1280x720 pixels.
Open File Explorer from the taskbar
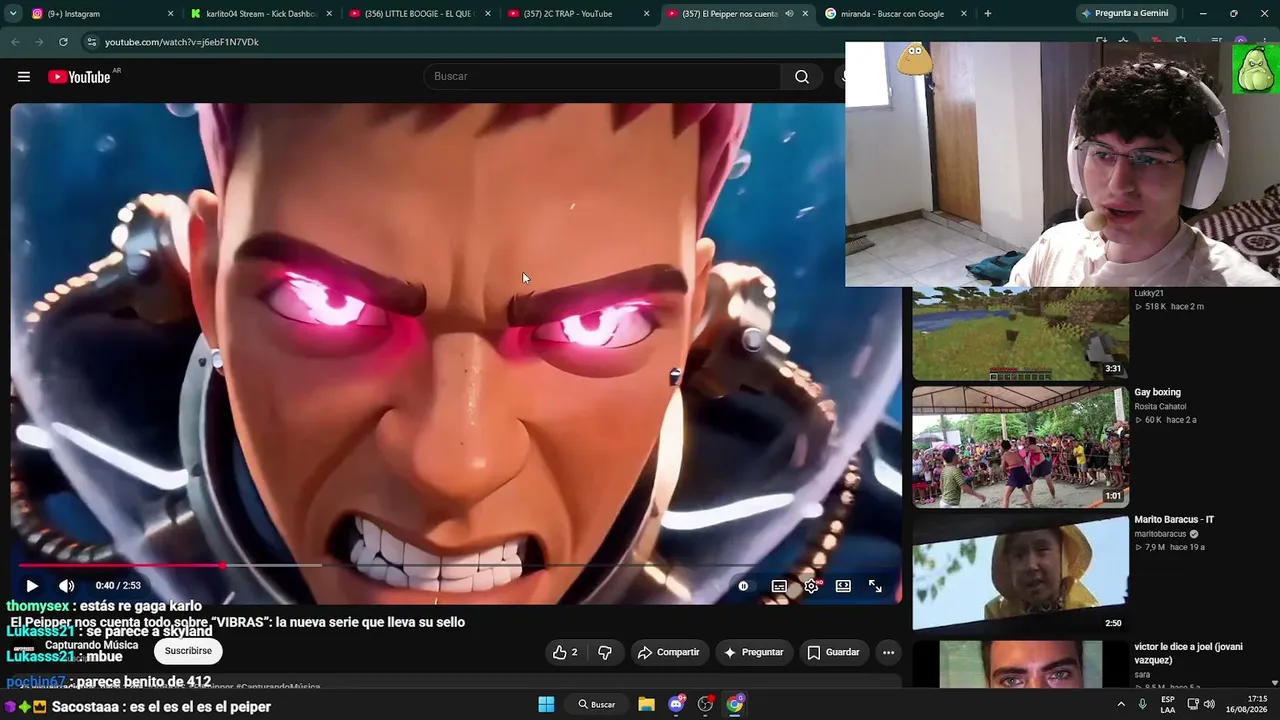tap(646, 704)
